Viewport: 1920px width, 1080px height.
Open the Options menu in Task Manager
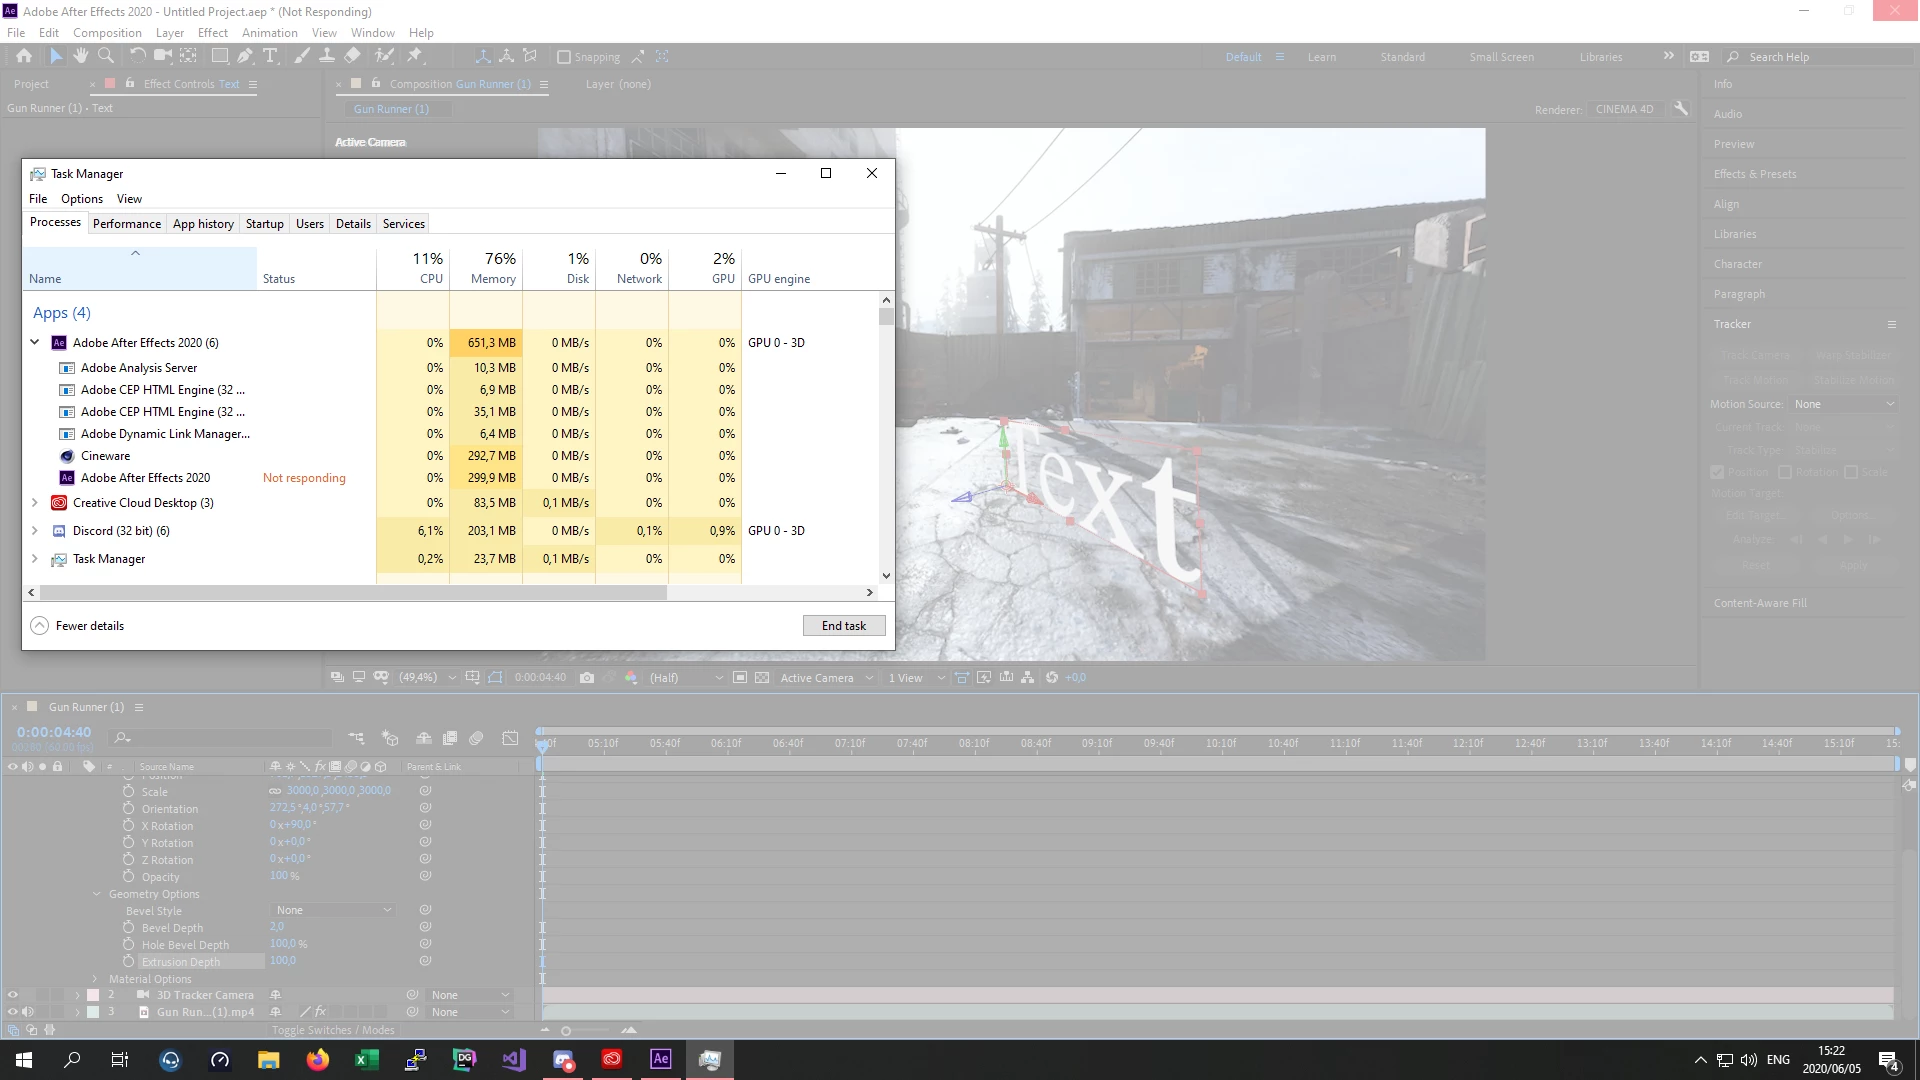click(81, 199)
